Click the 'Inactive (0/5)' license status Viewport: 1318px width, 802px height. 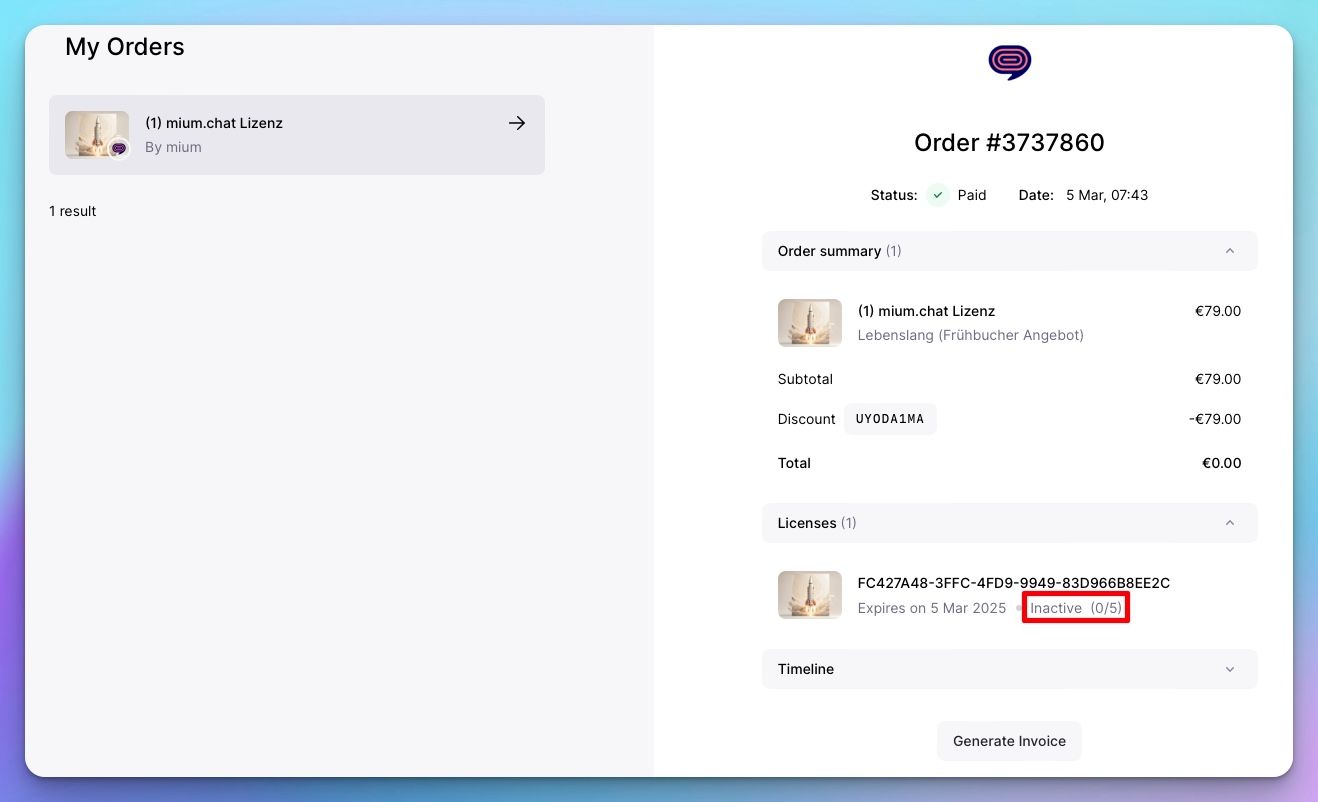1076,608
